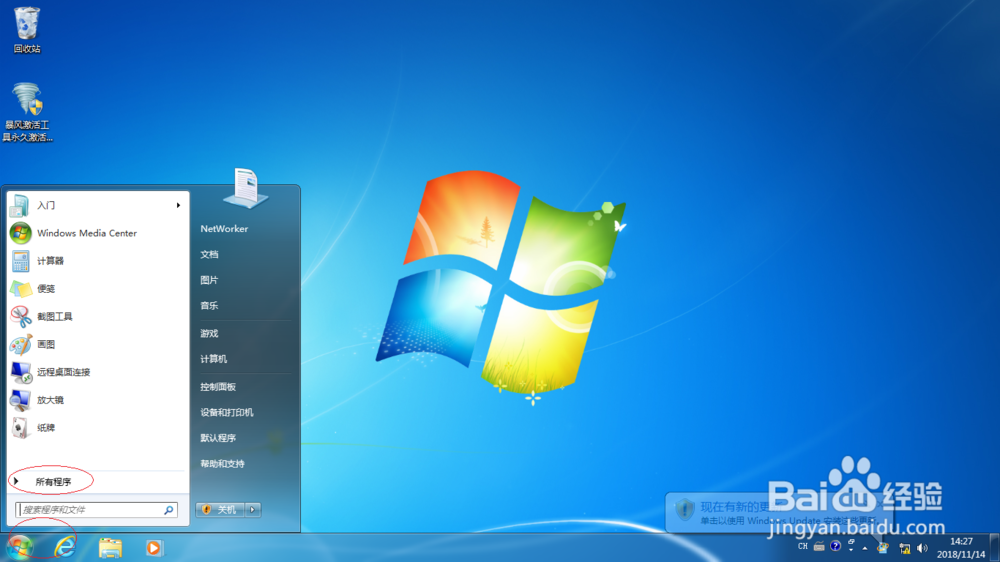Open 设备和打印机 (Devices and Printers)
The height and width of the screenshot is (562, 1000).
click(x=227, y=413)
